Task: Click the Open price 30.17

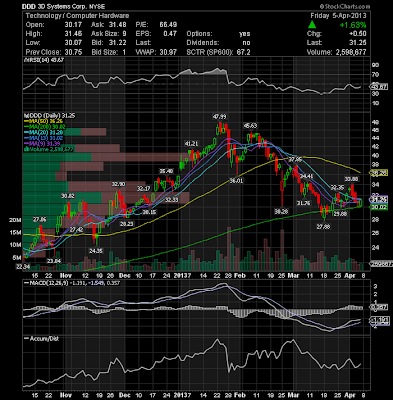Action: pos(72,25)
